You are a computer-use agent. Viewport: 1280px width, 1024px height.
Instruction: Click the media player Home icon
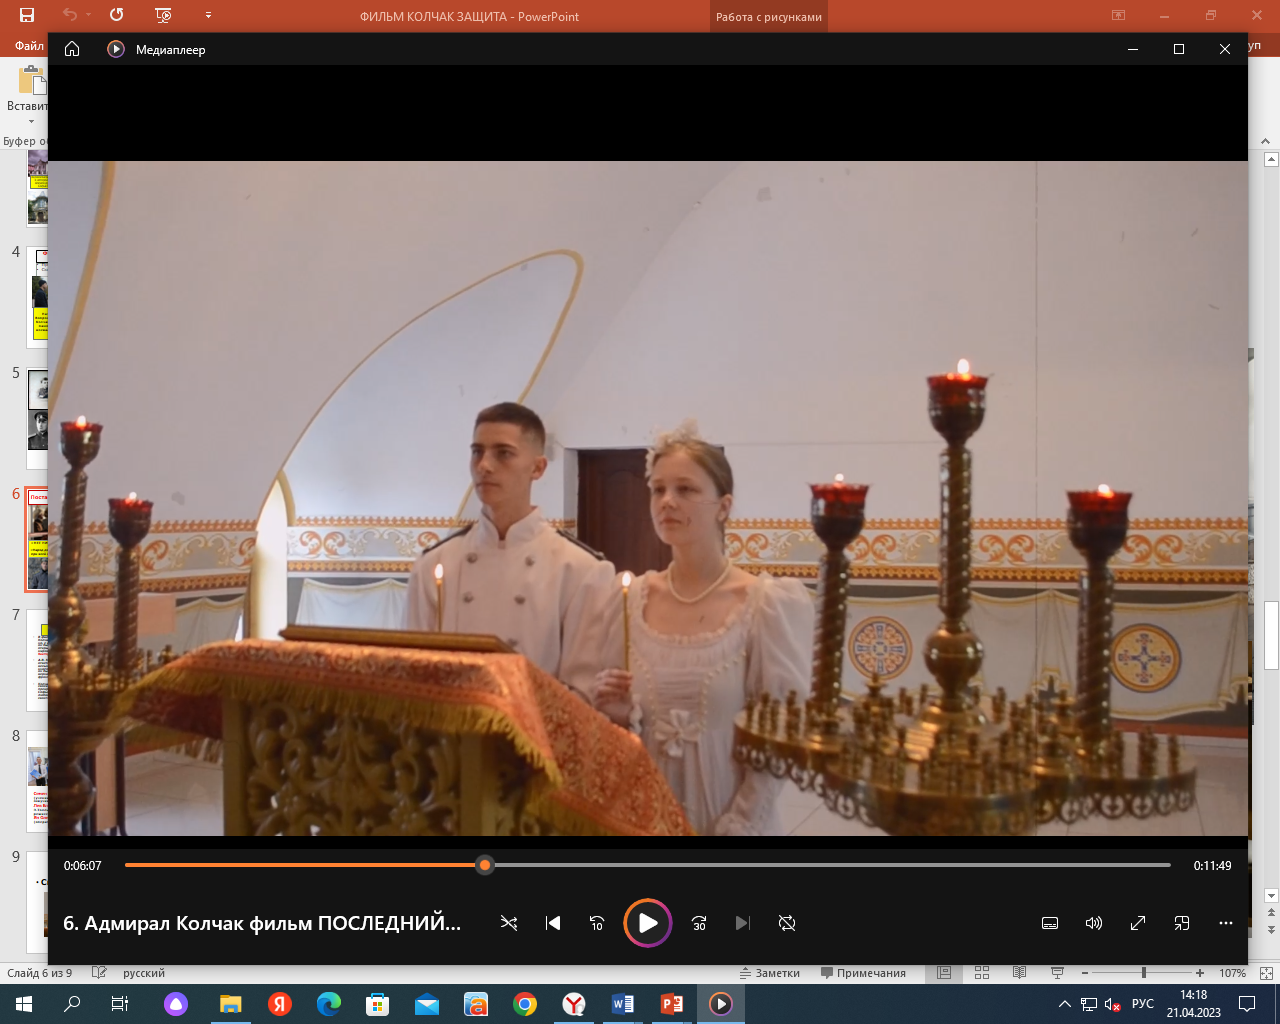72,49
